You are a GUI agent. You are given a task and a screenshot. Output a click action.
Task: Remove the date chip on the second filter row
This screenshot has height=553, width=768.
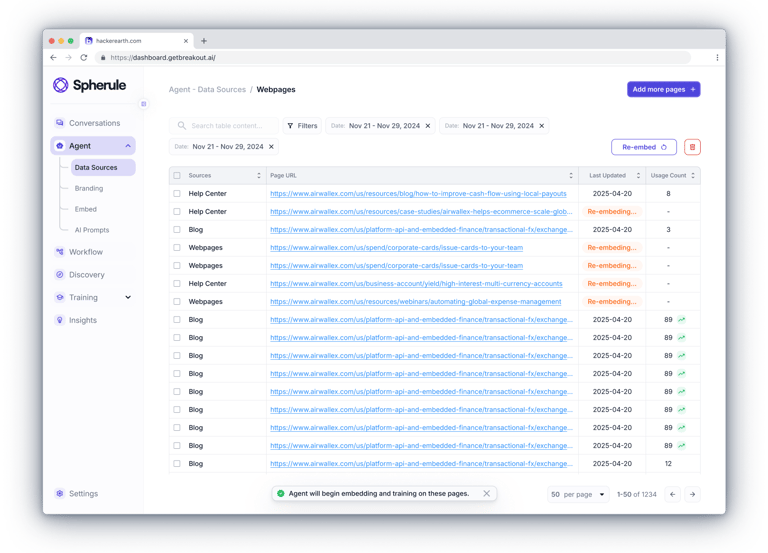click(271, 147)
